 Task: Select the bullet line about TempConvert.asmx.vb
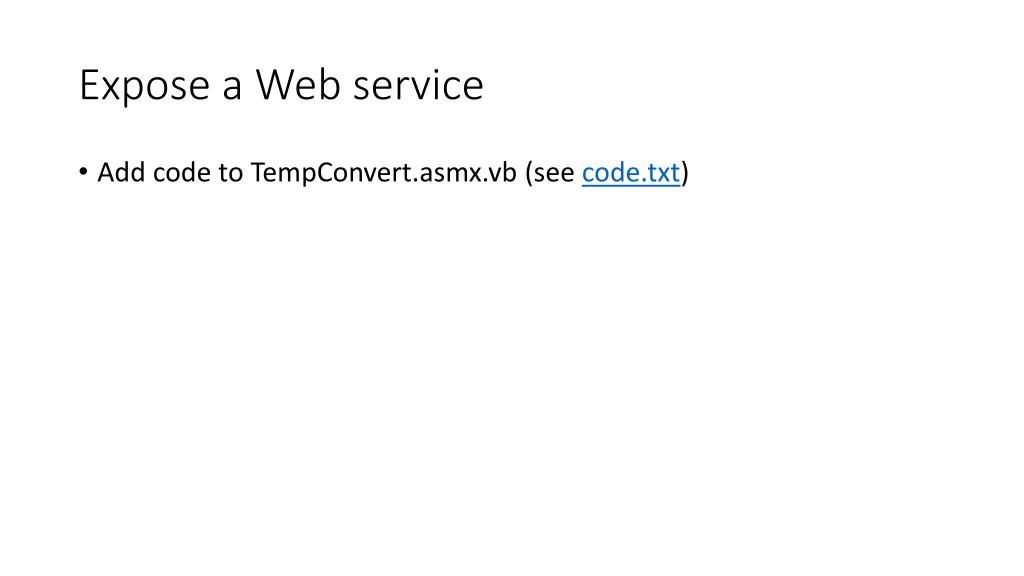click(384, 173)
